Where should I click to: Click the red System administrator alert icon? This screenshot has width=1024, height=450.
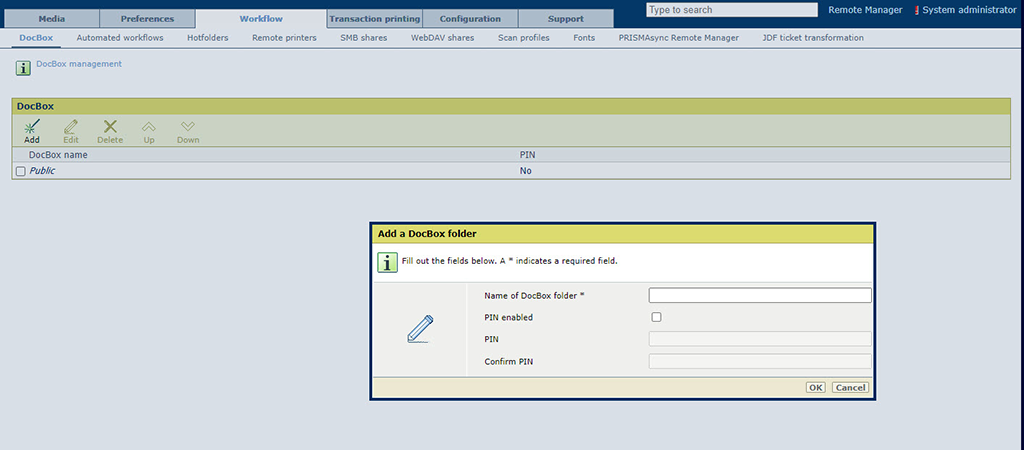coord(916,10)
